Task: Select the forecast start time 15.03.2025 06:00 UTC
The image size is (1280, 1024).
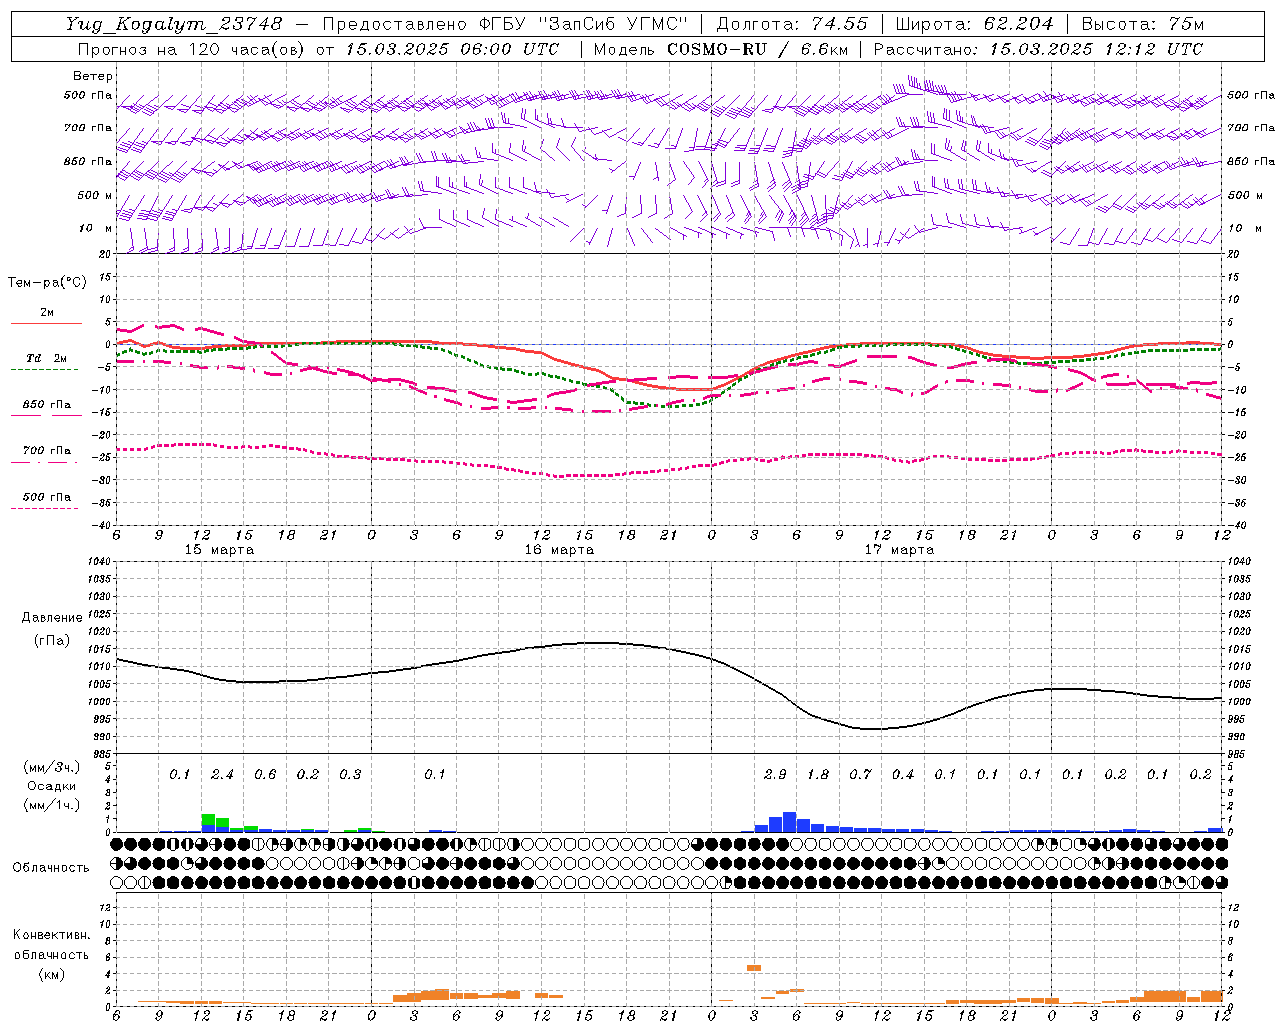Action: click(x=452, y=49)
